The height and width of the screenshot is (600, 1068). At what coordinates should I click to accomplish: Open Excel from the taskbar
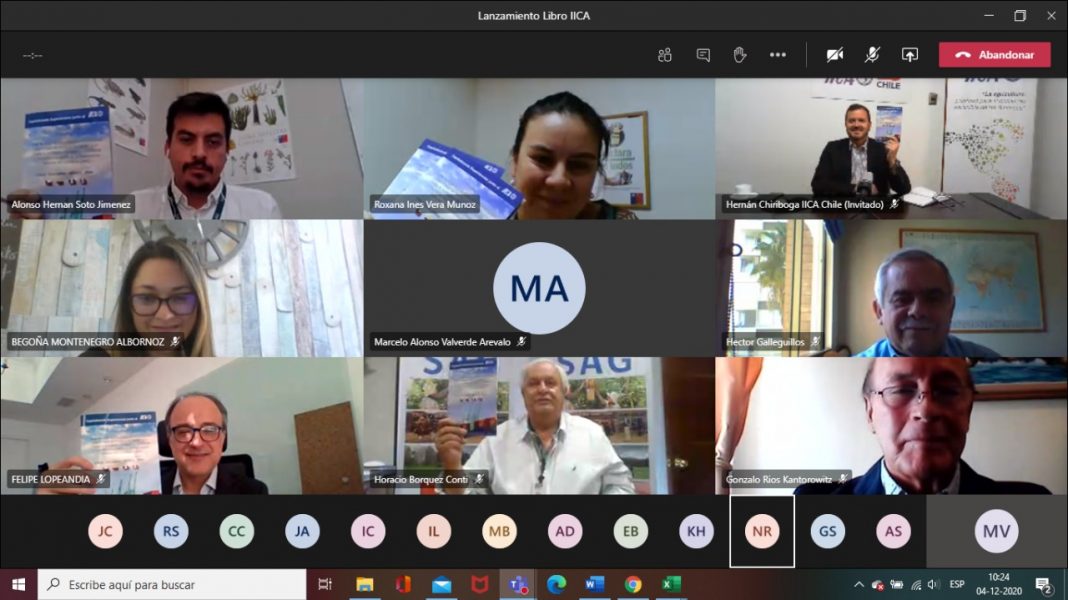(x=671, y=584)
